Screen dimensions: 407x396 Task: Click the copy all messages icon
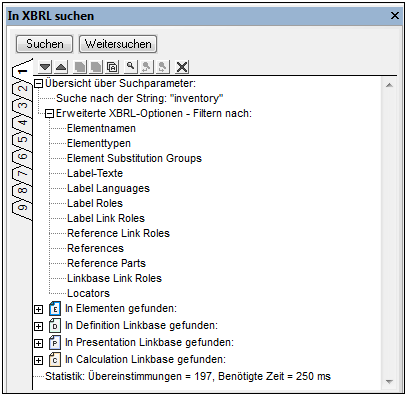tap(113, 67)
